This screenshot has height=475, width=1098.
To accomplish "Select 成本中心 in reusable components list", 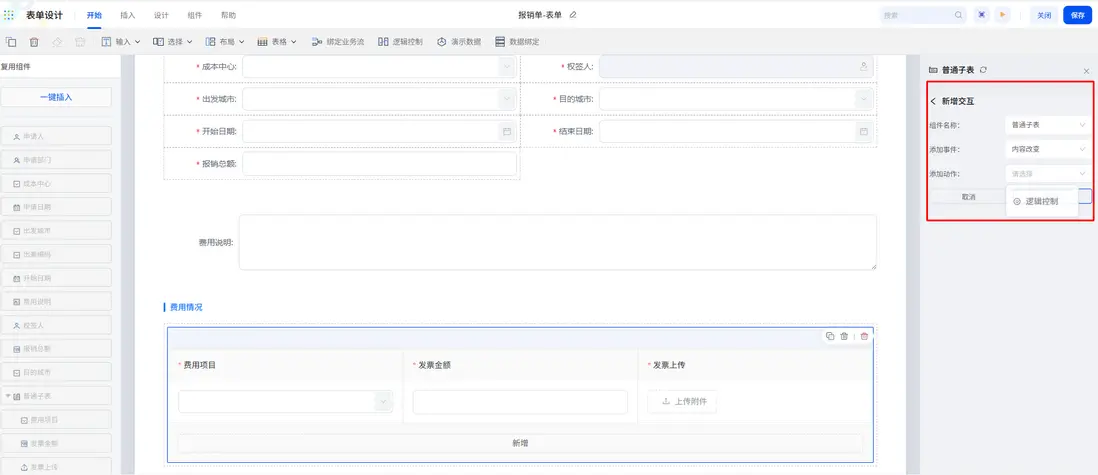I will 56,184.
